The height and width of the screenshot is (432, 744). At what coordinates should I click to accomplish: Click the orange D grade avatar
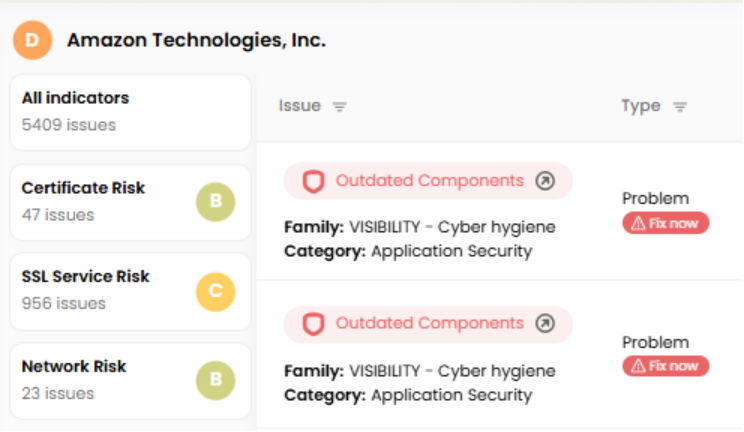[32, 40]
